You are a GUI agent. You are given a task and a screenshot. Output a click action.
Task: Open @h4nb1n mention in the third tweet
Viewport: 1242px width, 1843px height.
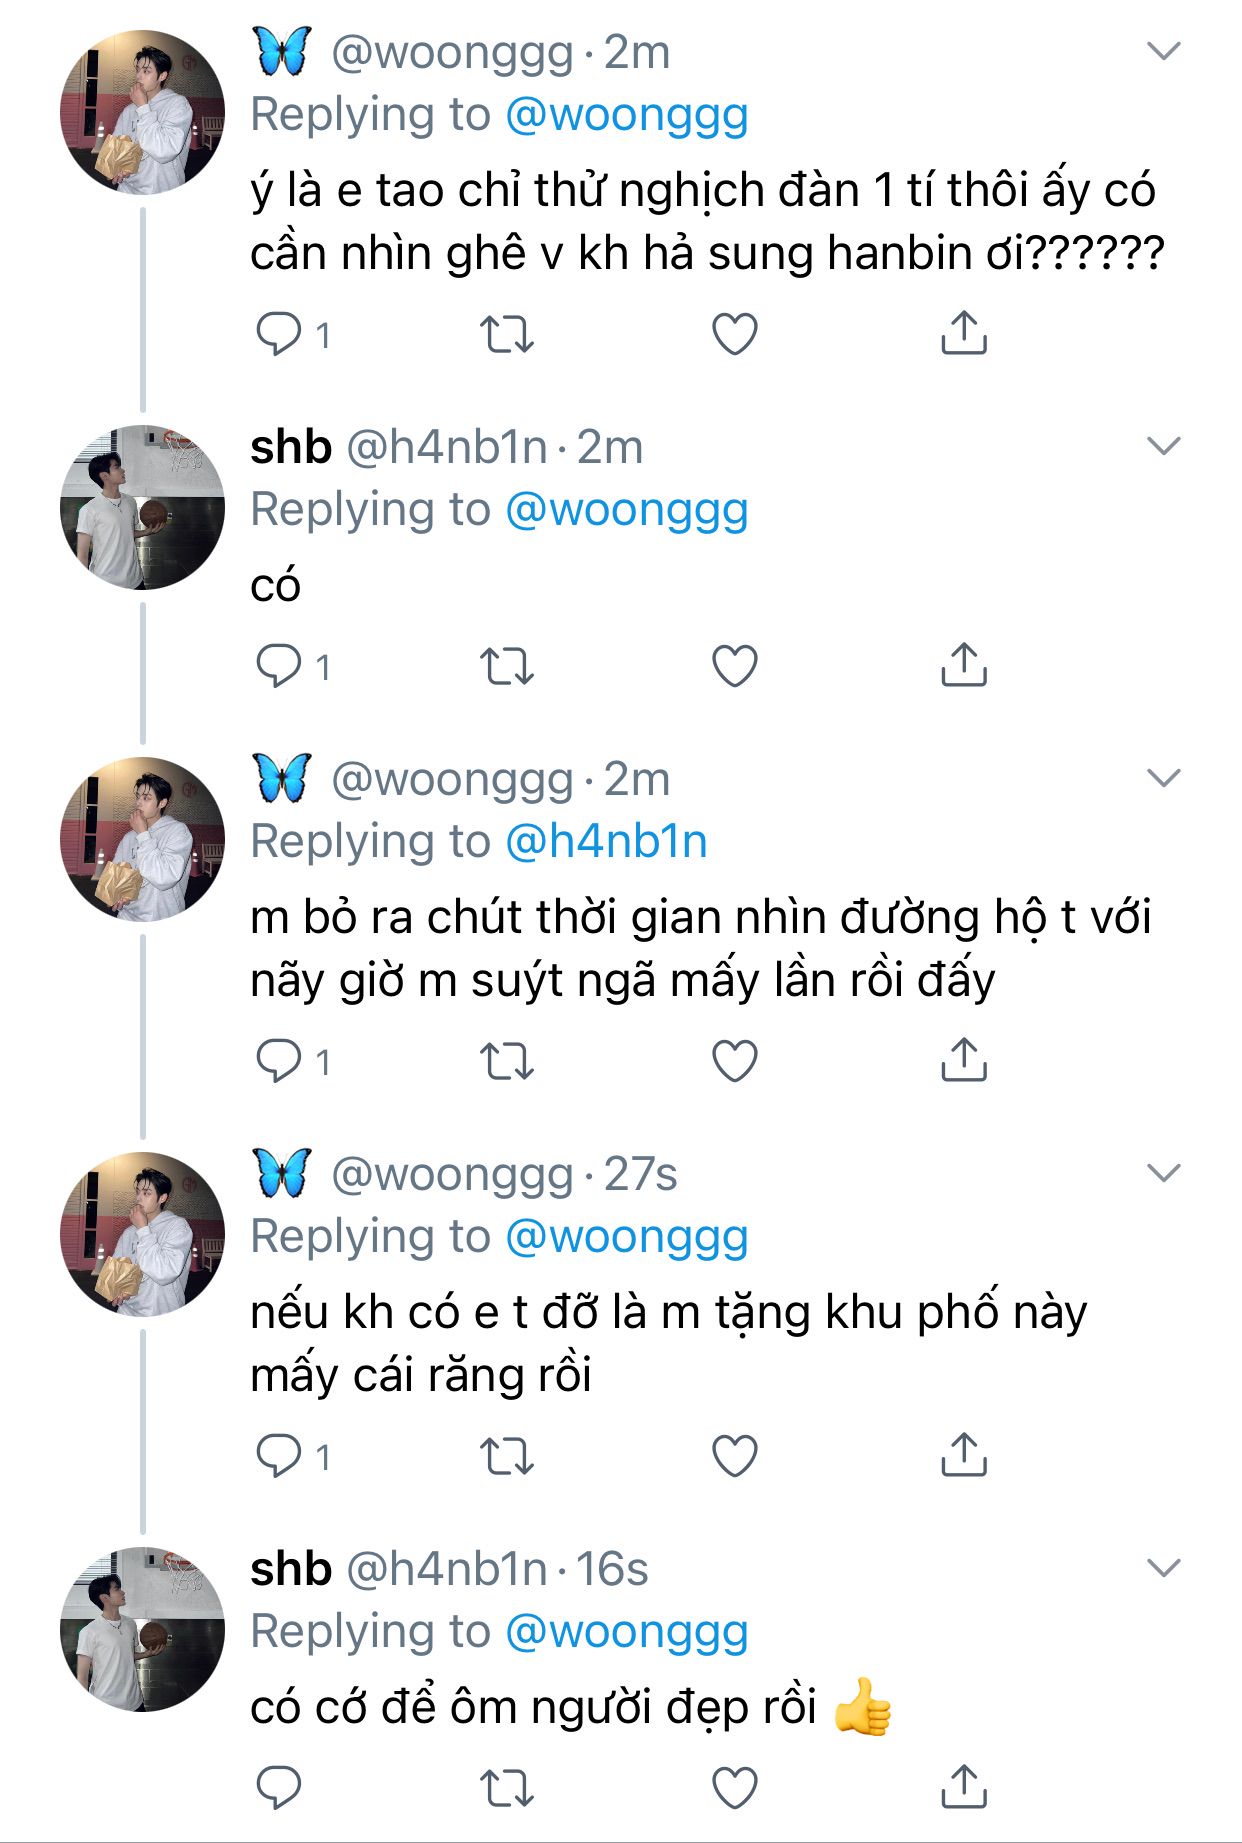[x=607, y=842]
